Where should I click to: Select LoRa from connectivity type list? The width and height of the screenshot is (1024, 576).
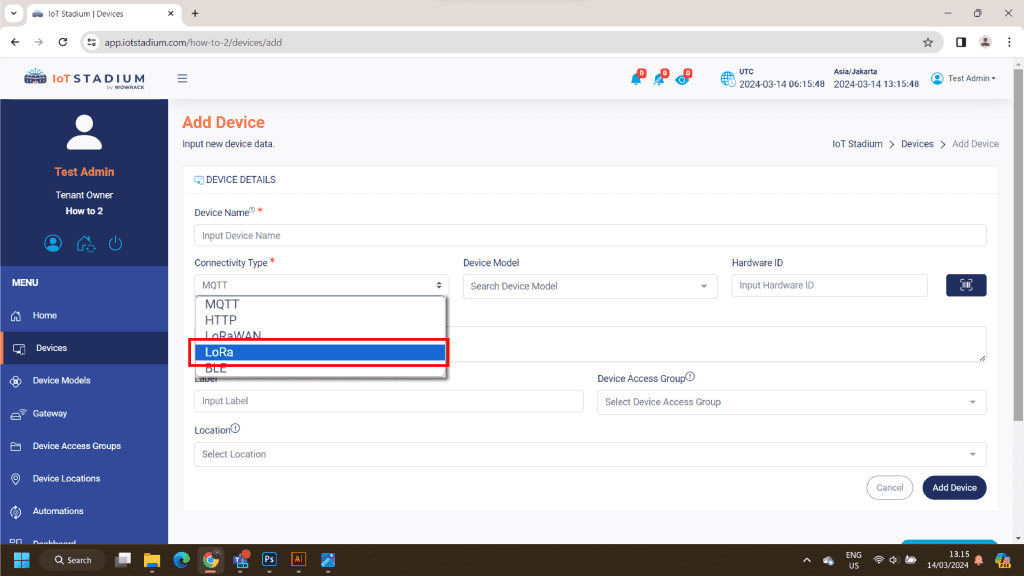(319, 352)
